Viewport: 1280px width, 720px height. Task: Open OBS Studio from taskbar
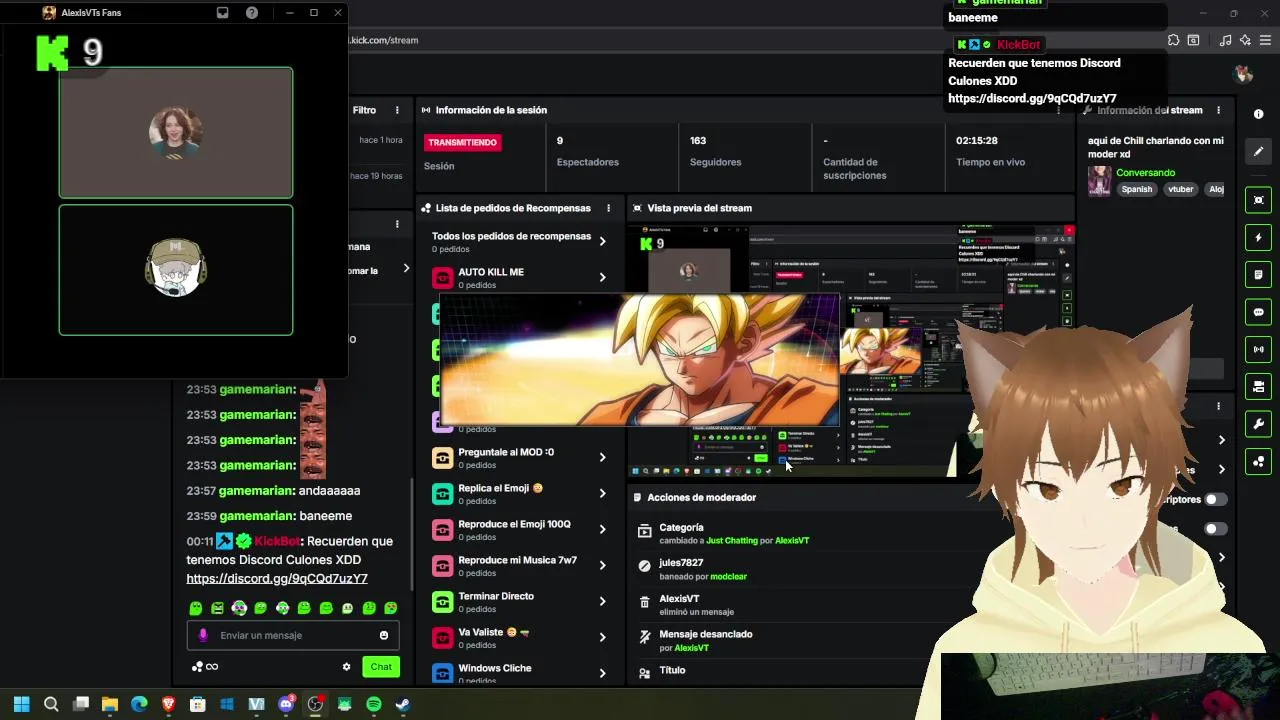click(315, 704)
